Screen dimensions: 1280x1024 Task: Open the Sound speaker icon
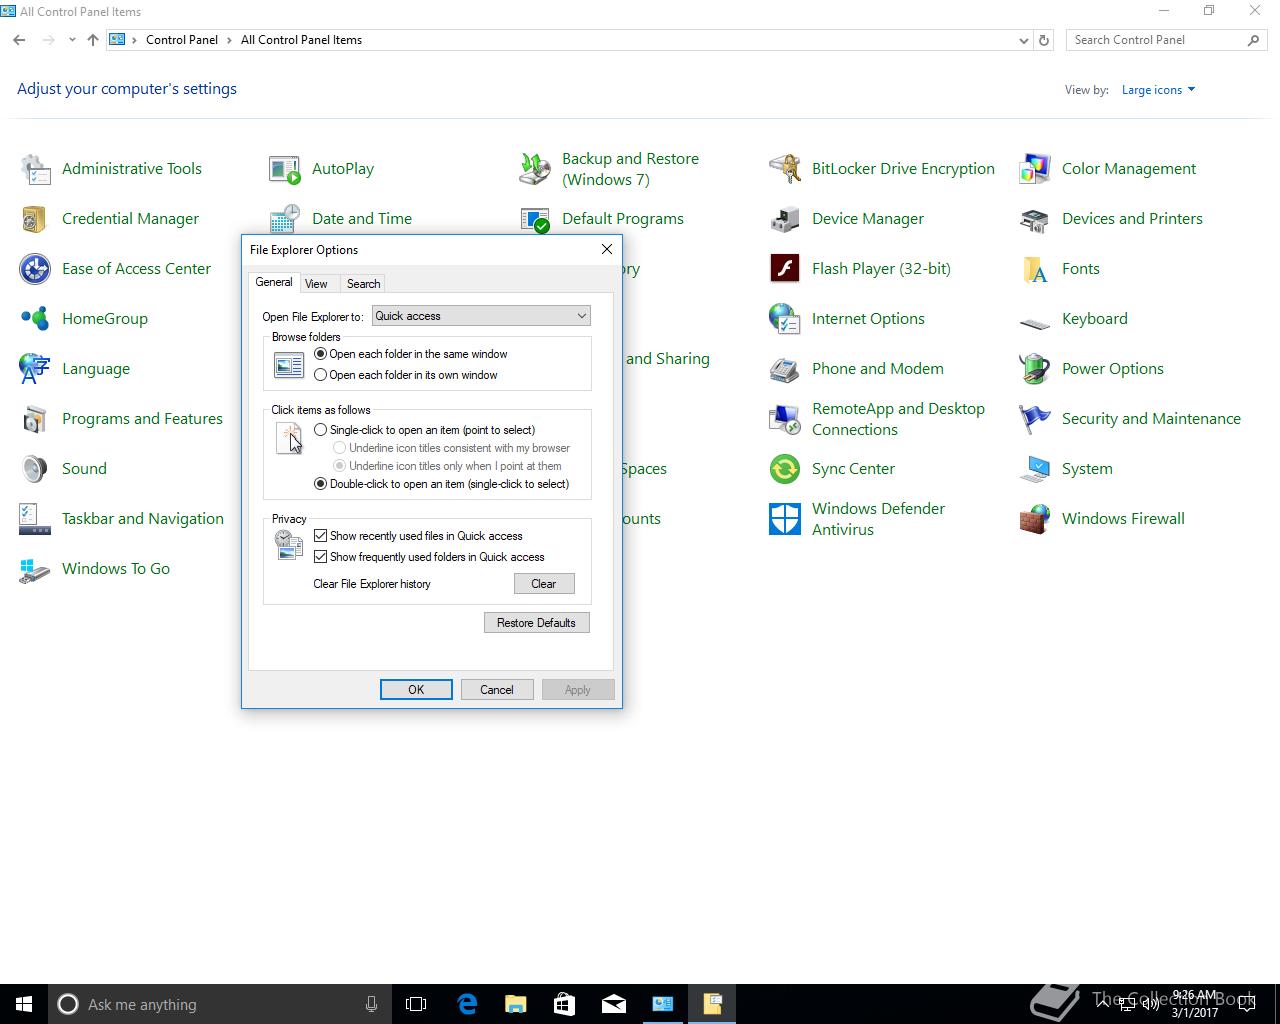coord(35,469)
